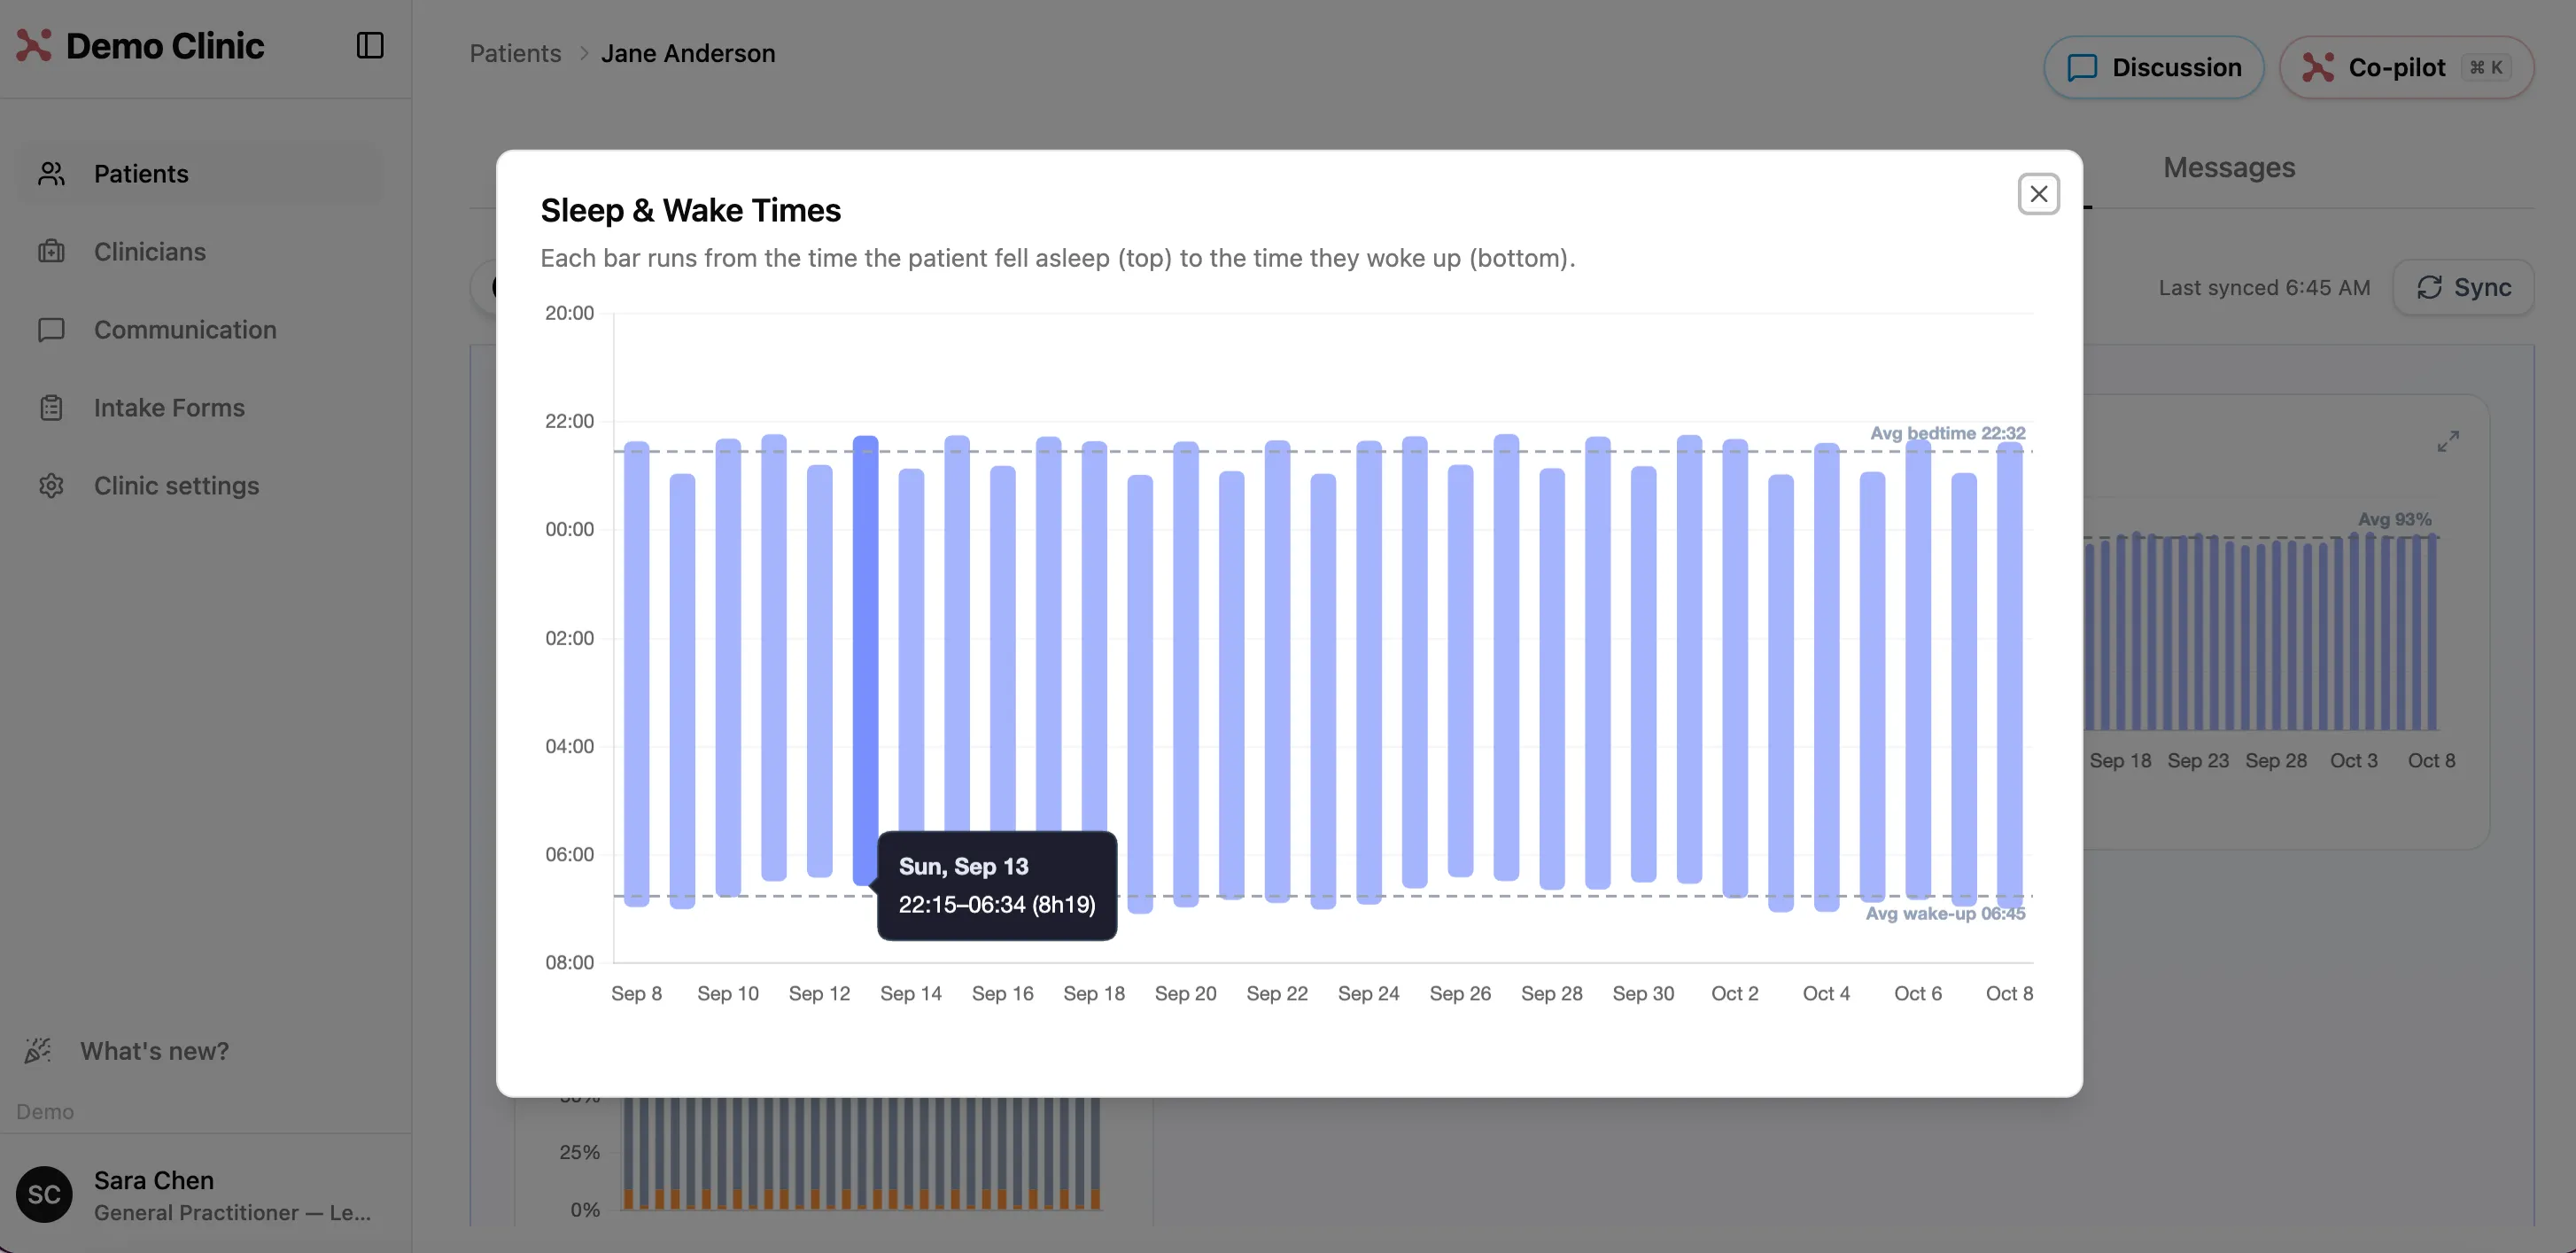Click the Sep 8 axis label
The height and width of the screenshot is (1253, 2576).
(x=636, y=994)
